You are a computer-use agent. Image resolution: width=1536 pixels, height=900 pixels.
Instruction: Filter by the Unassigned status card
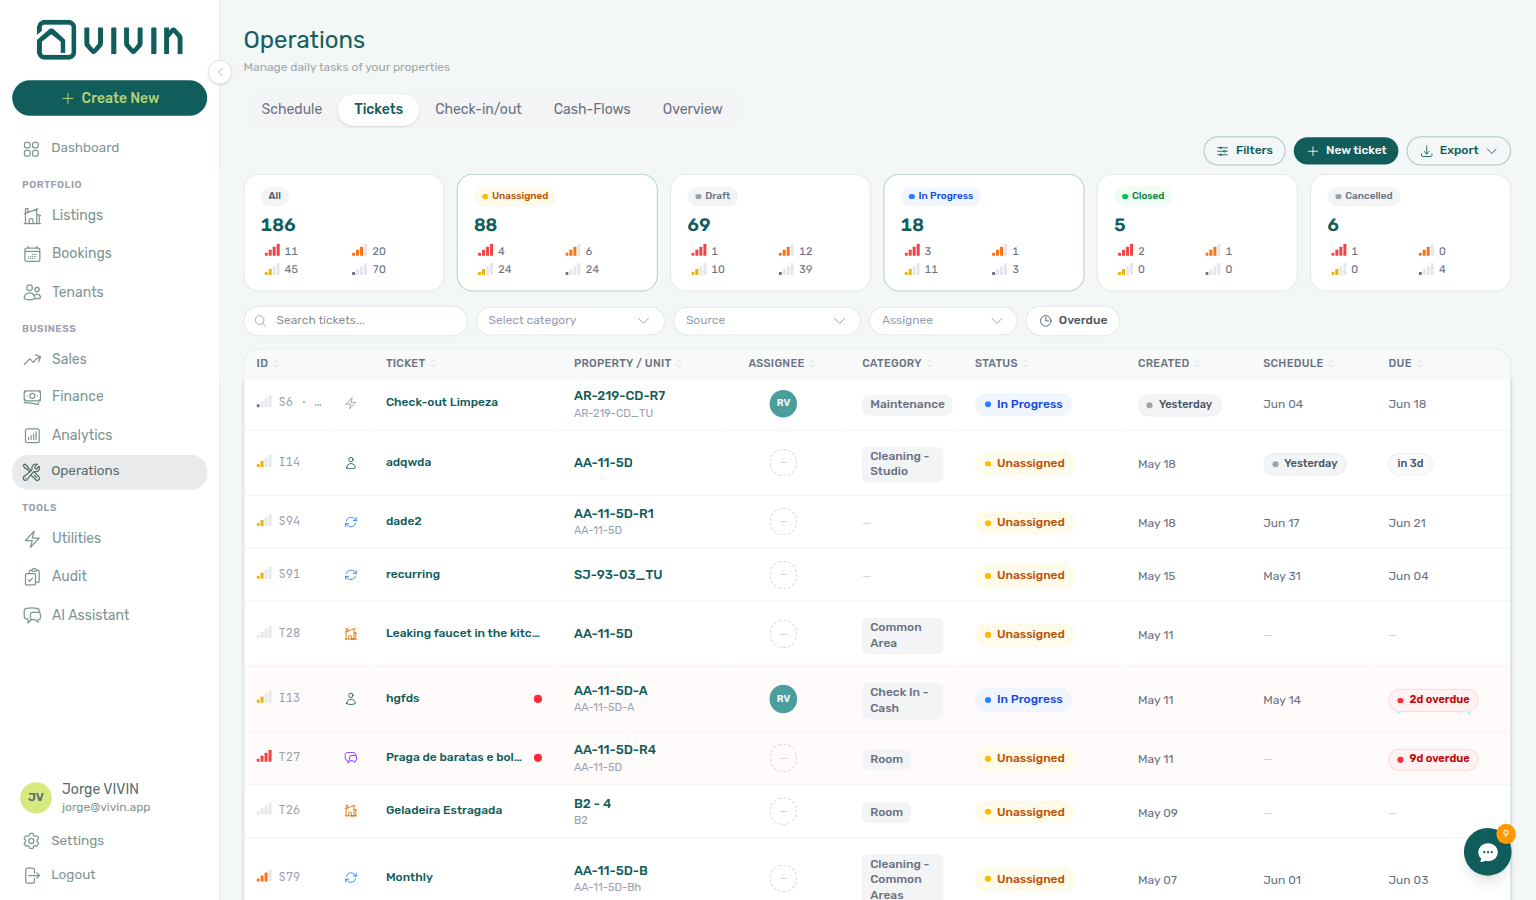point(557,233)
